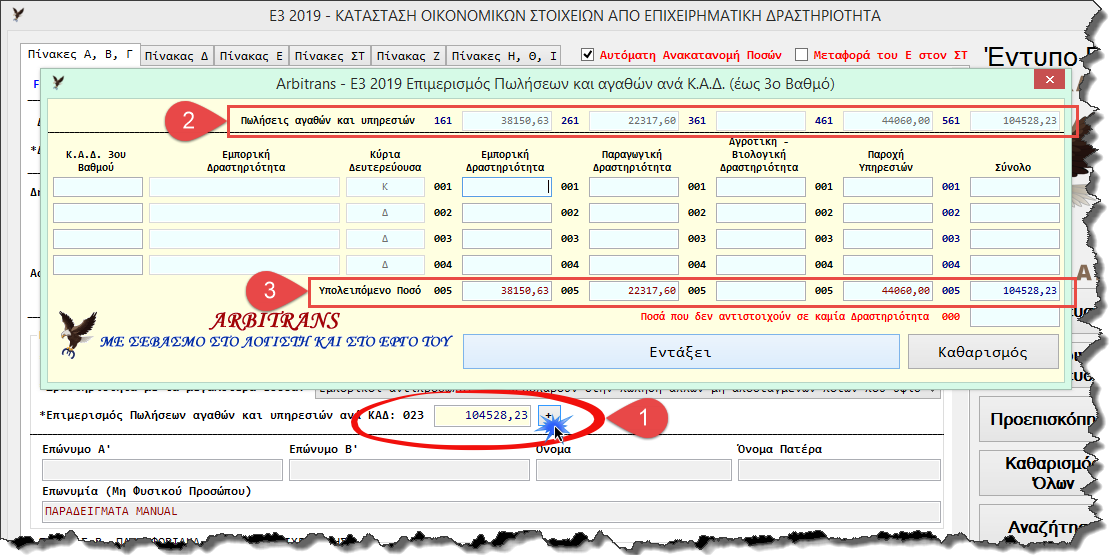
Task: Enable Μεταφορά του Ε στον ΣΤ checkbox
Action: (801, 54)
